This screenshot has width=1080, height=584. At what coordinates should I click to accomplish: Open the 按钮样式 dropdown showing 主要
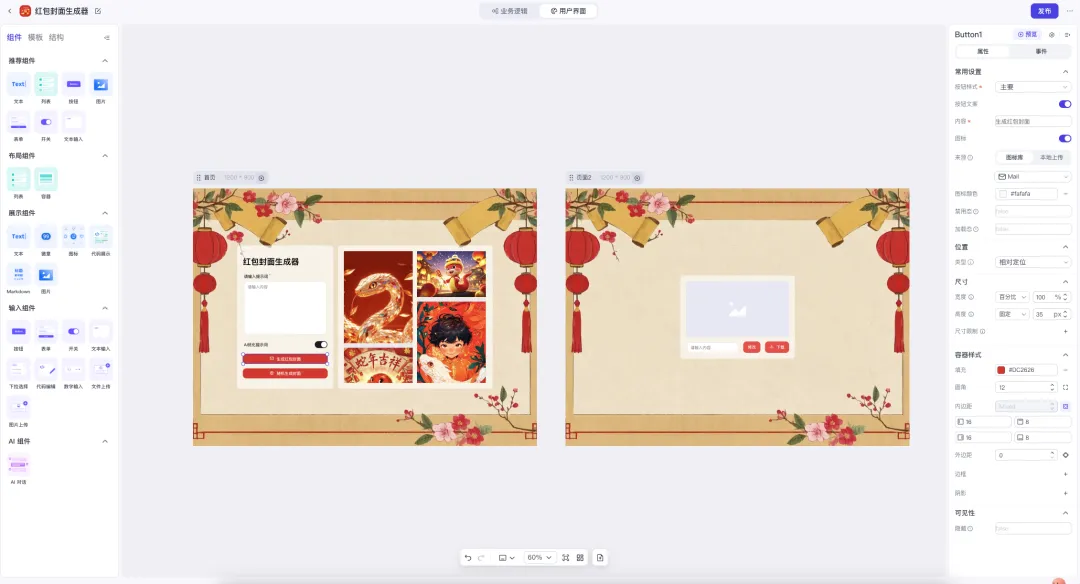1033,87
